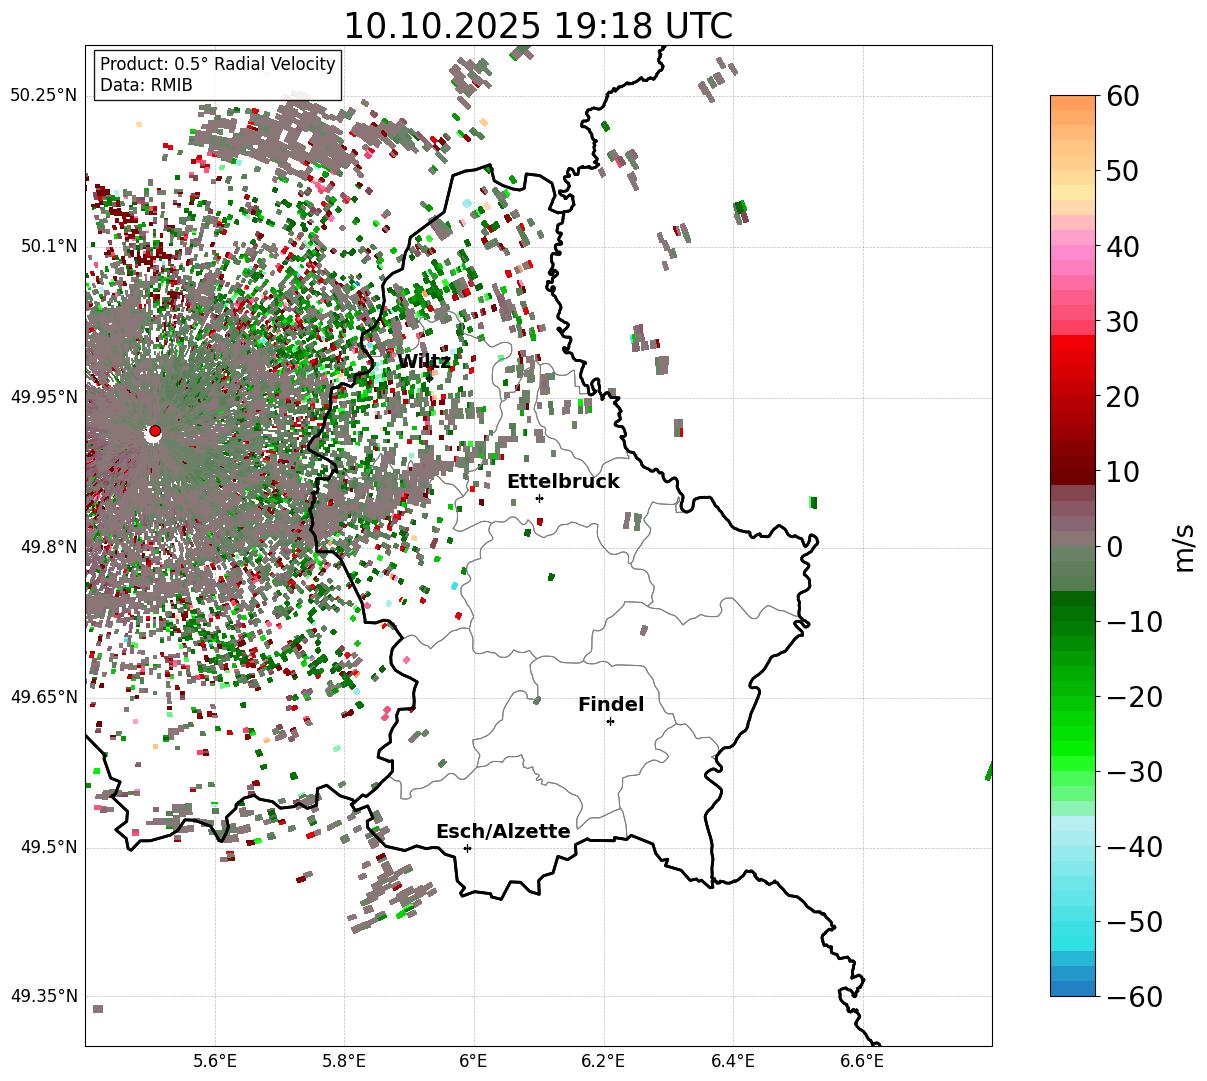This screenshot has width=1207, height=1081.
Task: Click the colorbar tick label −30
Action: (1134, 772)
